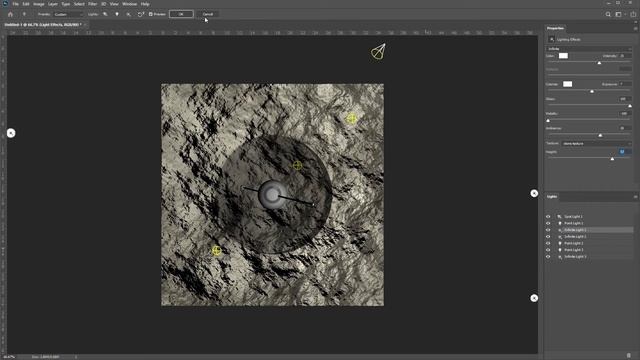Click the Intensity slider handle
The image size is (640, 360).
tap(599, 63)
